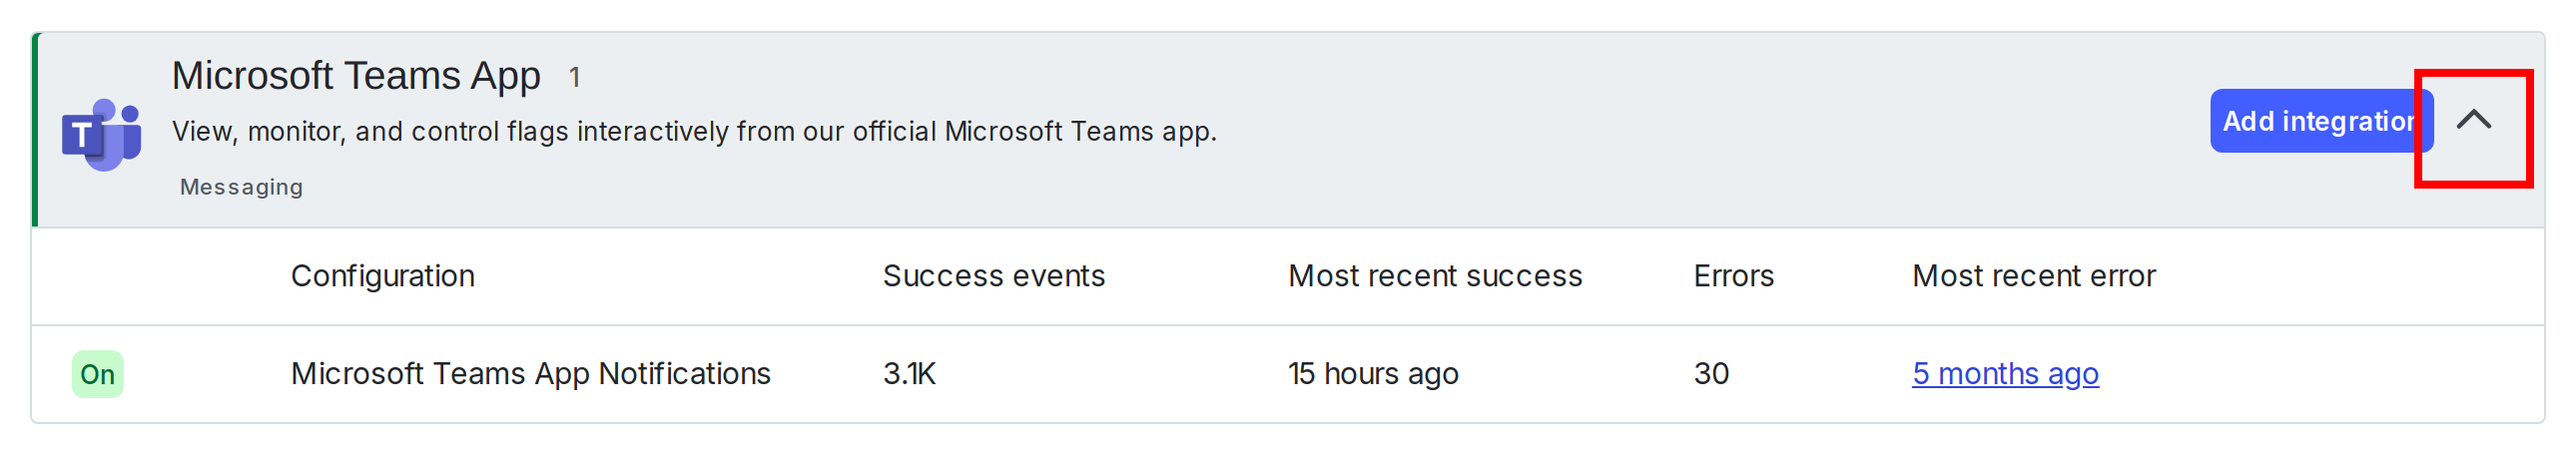This screenshot has width=2576, height=453.
Task: Click the 3.1K success events value
Action: pos(908,374)
